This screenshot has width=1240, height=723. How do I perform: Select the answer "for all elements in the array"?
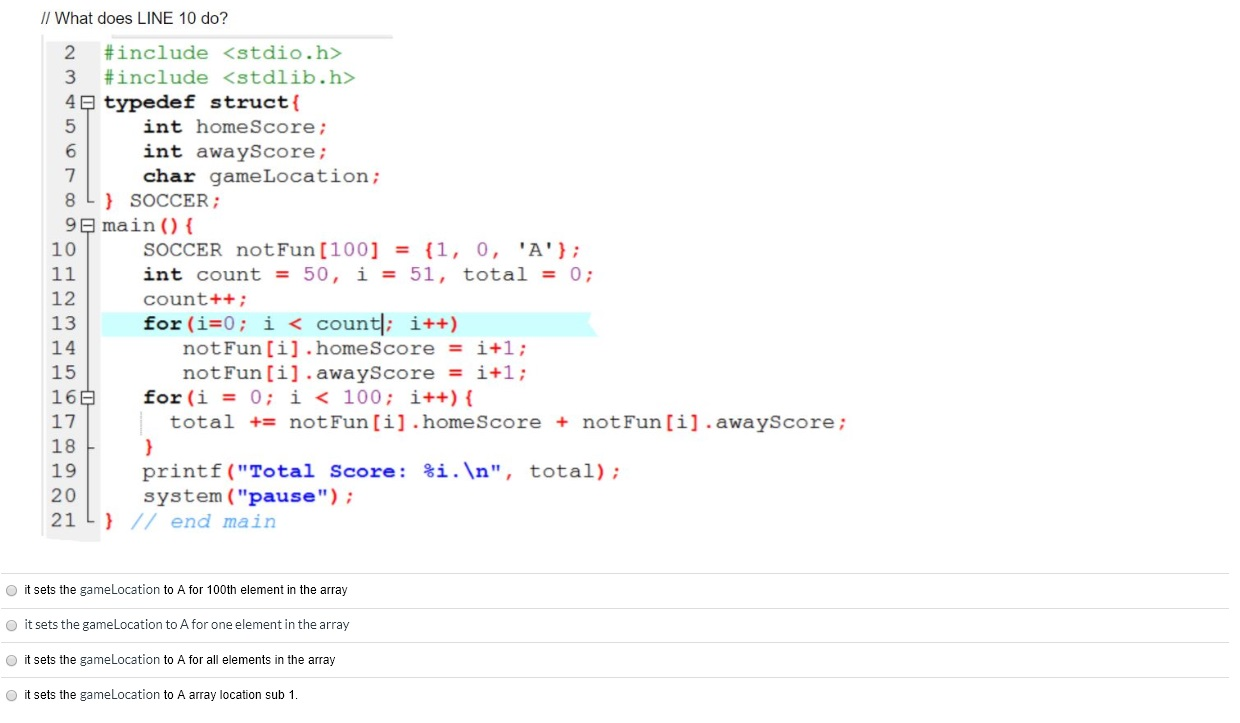click(11, 660)
